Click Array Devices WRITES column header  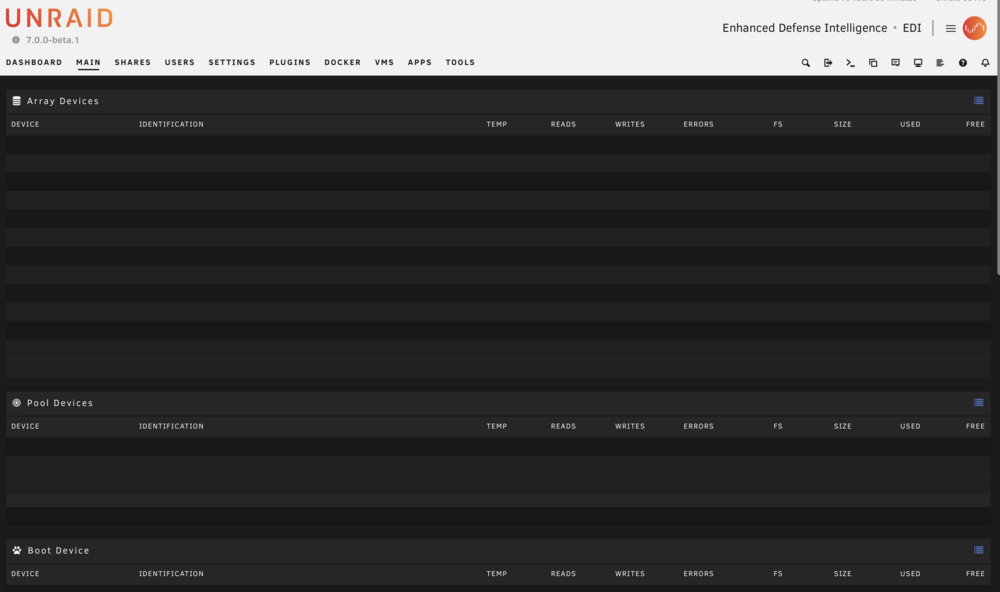pos(629,124)
